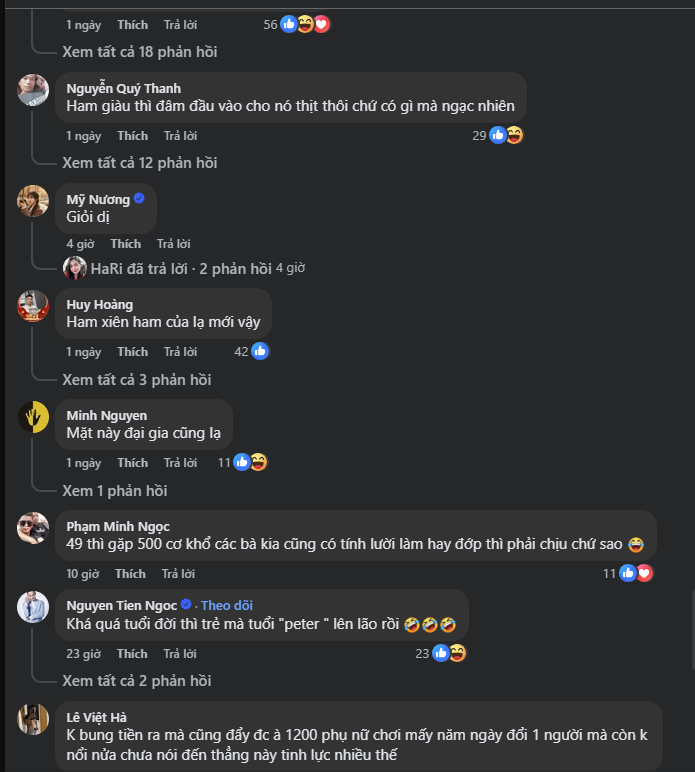Open reactions on Minh Nguyen's comment
This screenshot has height=772, width=695.
pyautogui.click(x=250, y=462)
